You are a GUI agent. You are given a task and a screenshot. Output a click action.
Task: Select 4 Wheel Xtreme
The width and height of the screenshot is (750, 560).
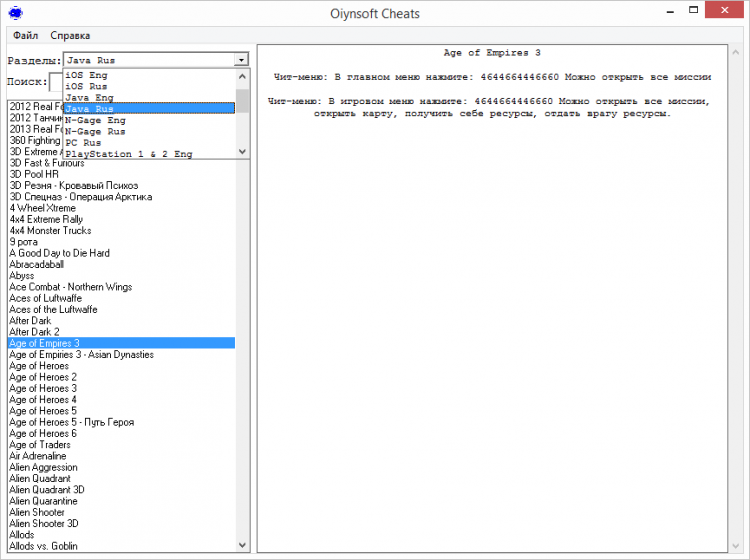coord(122,208)
